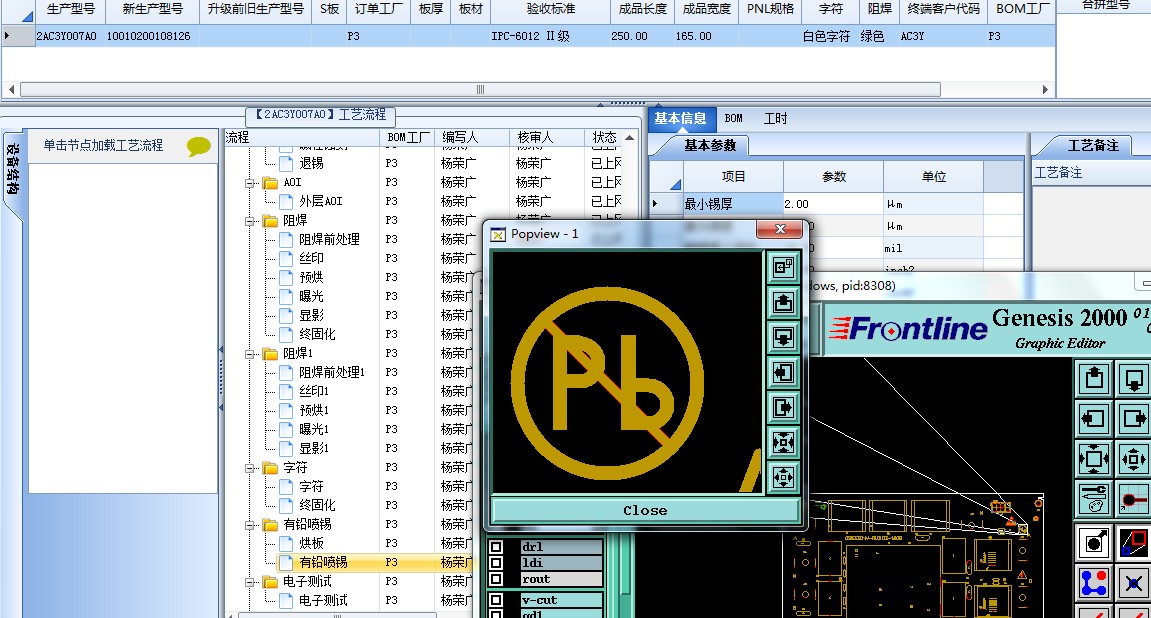Select the 基本参数 sub-tab
This screenshot has height=618, width=1151.
coord(709,145)
